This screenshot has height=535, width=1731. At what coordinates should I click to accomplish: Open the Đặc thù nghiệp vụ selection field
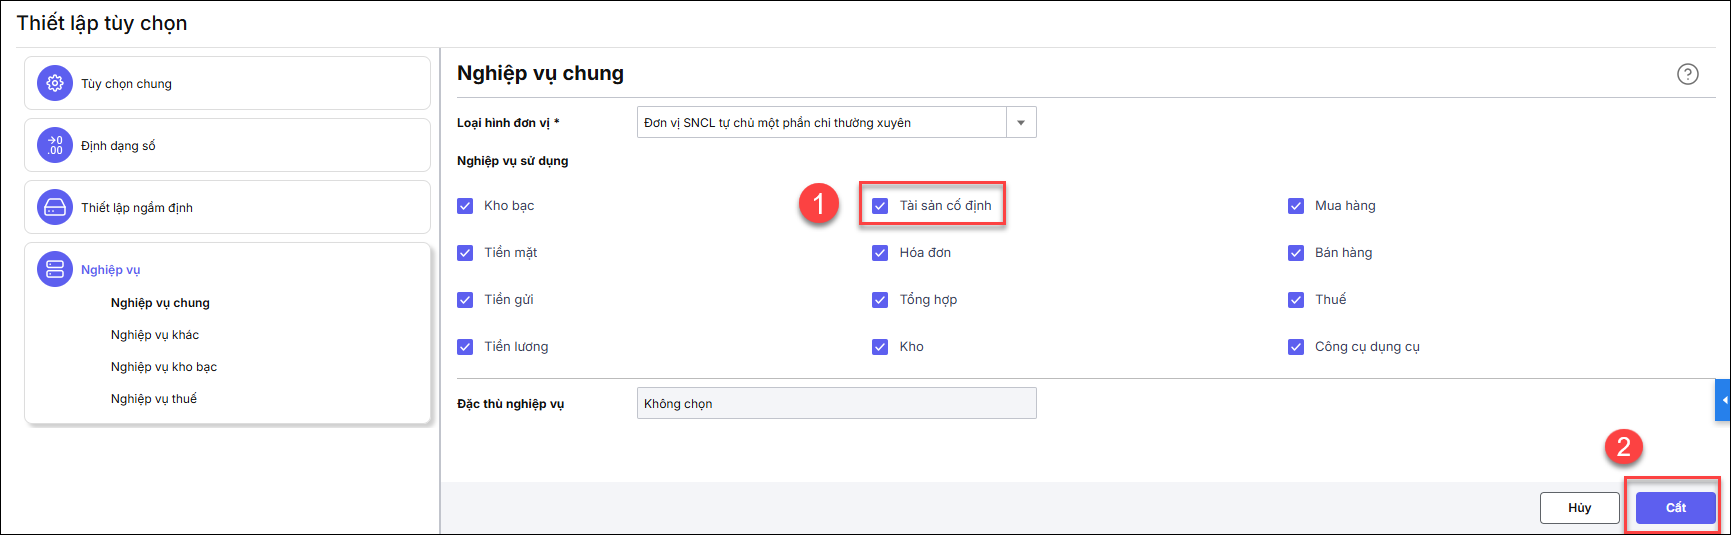pyautogui.click(x=836, y=404)
